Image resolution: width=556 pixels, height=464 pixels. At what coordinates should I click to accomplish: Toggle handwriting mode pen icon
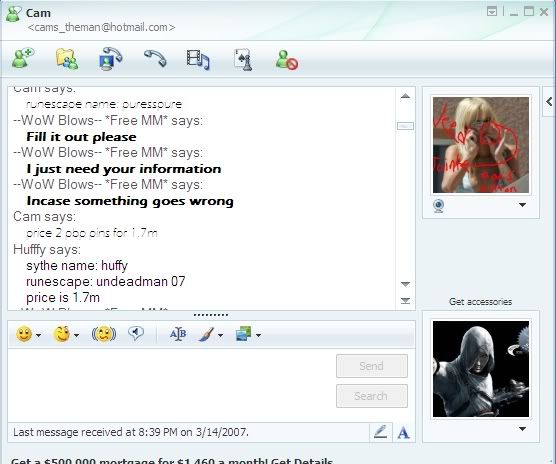380,432
